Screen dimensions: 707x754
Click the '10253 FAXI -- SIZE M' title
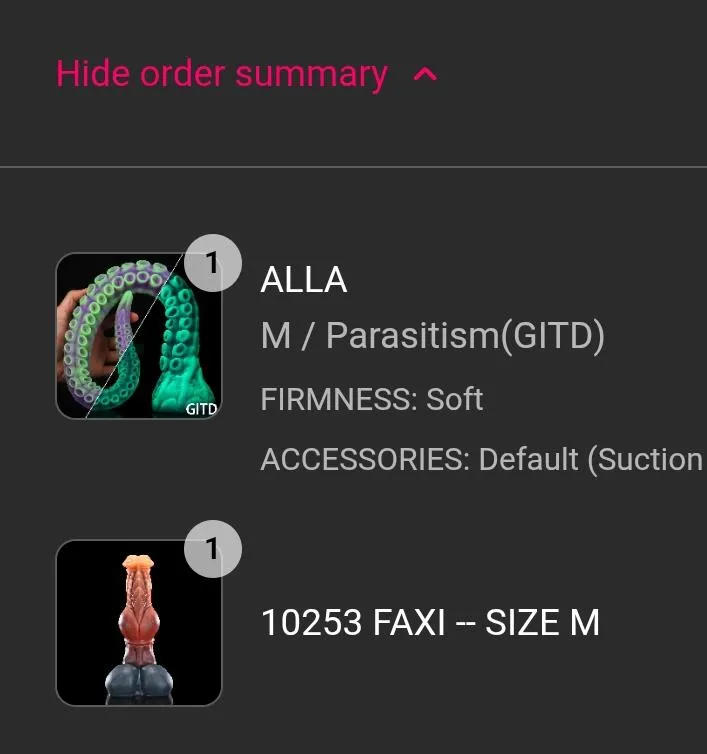(x=430, y=623)
